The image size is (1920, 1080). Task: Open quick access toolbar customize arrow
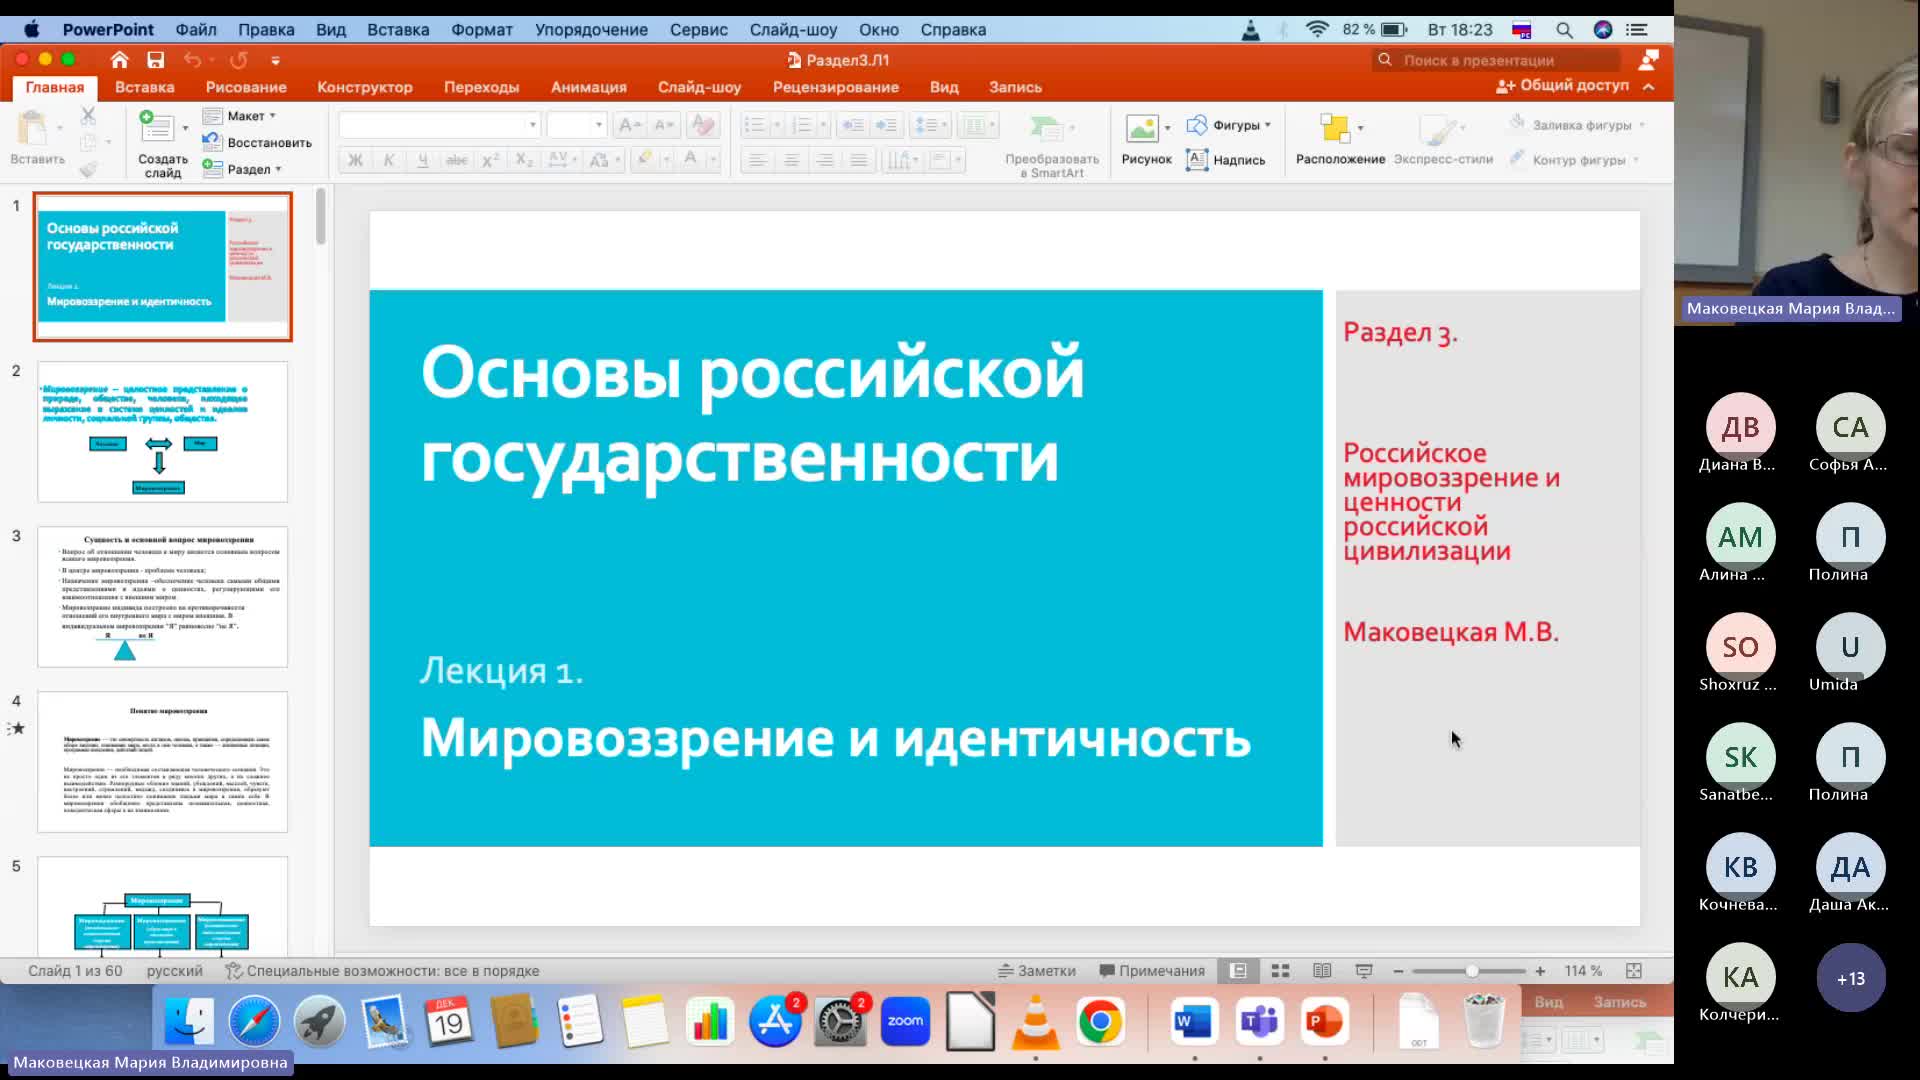point(275,60)
